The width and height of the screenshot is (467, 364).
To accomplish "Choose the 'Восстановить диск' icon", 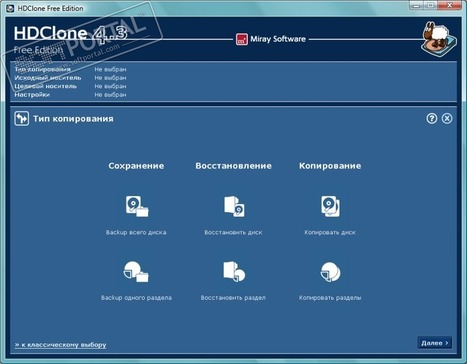I will (x=234, y=206).
